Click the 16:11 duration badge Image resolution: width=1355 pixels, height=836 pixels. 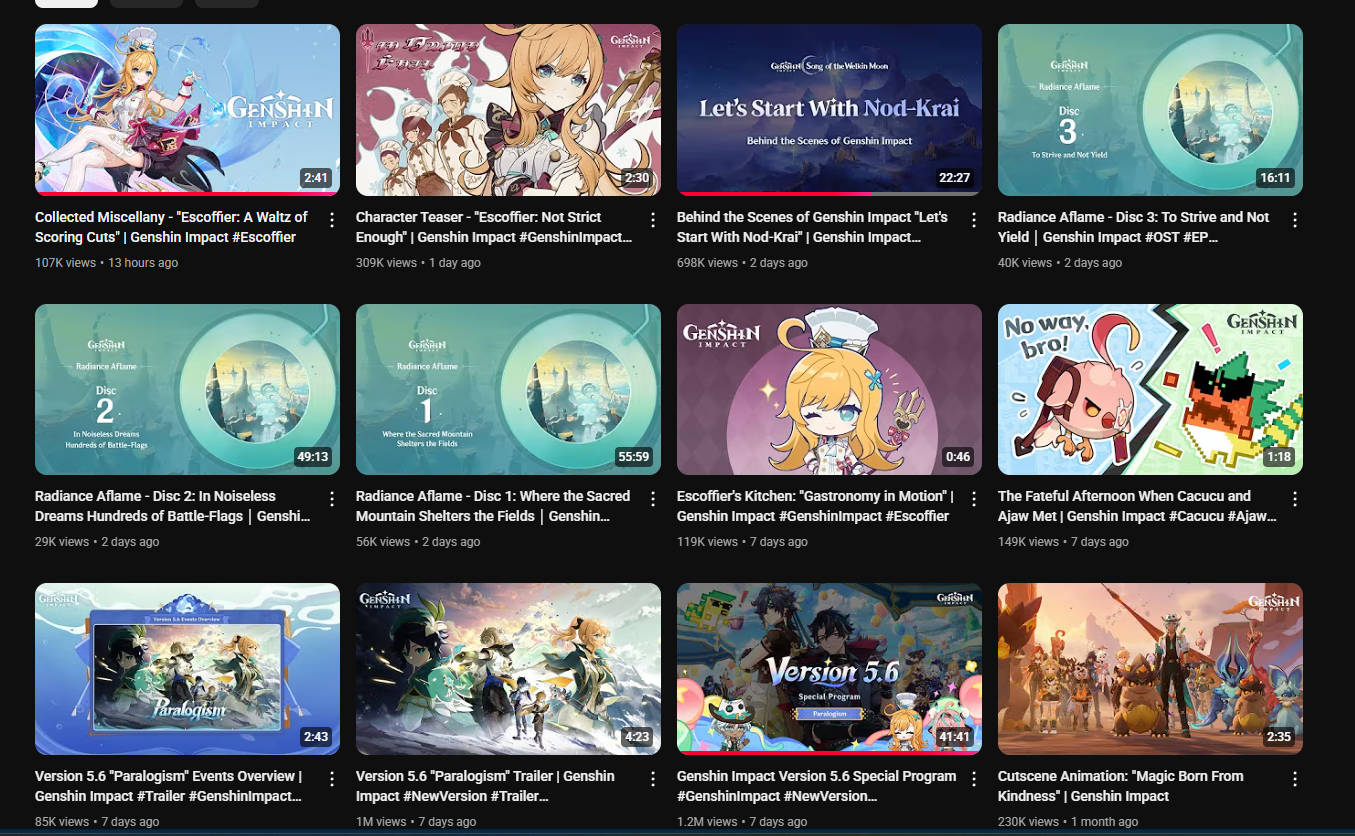pos(1276,178)
